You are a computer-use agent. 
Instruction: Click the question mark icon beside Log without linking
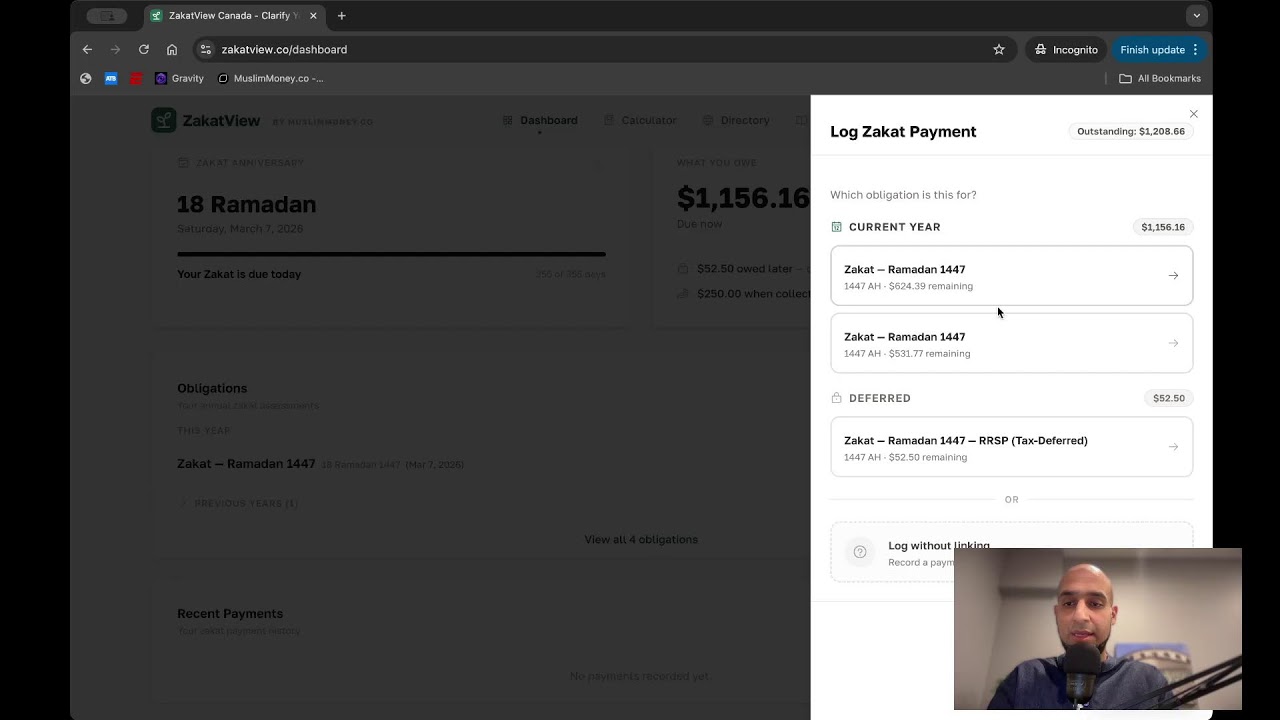coord(859,552)
